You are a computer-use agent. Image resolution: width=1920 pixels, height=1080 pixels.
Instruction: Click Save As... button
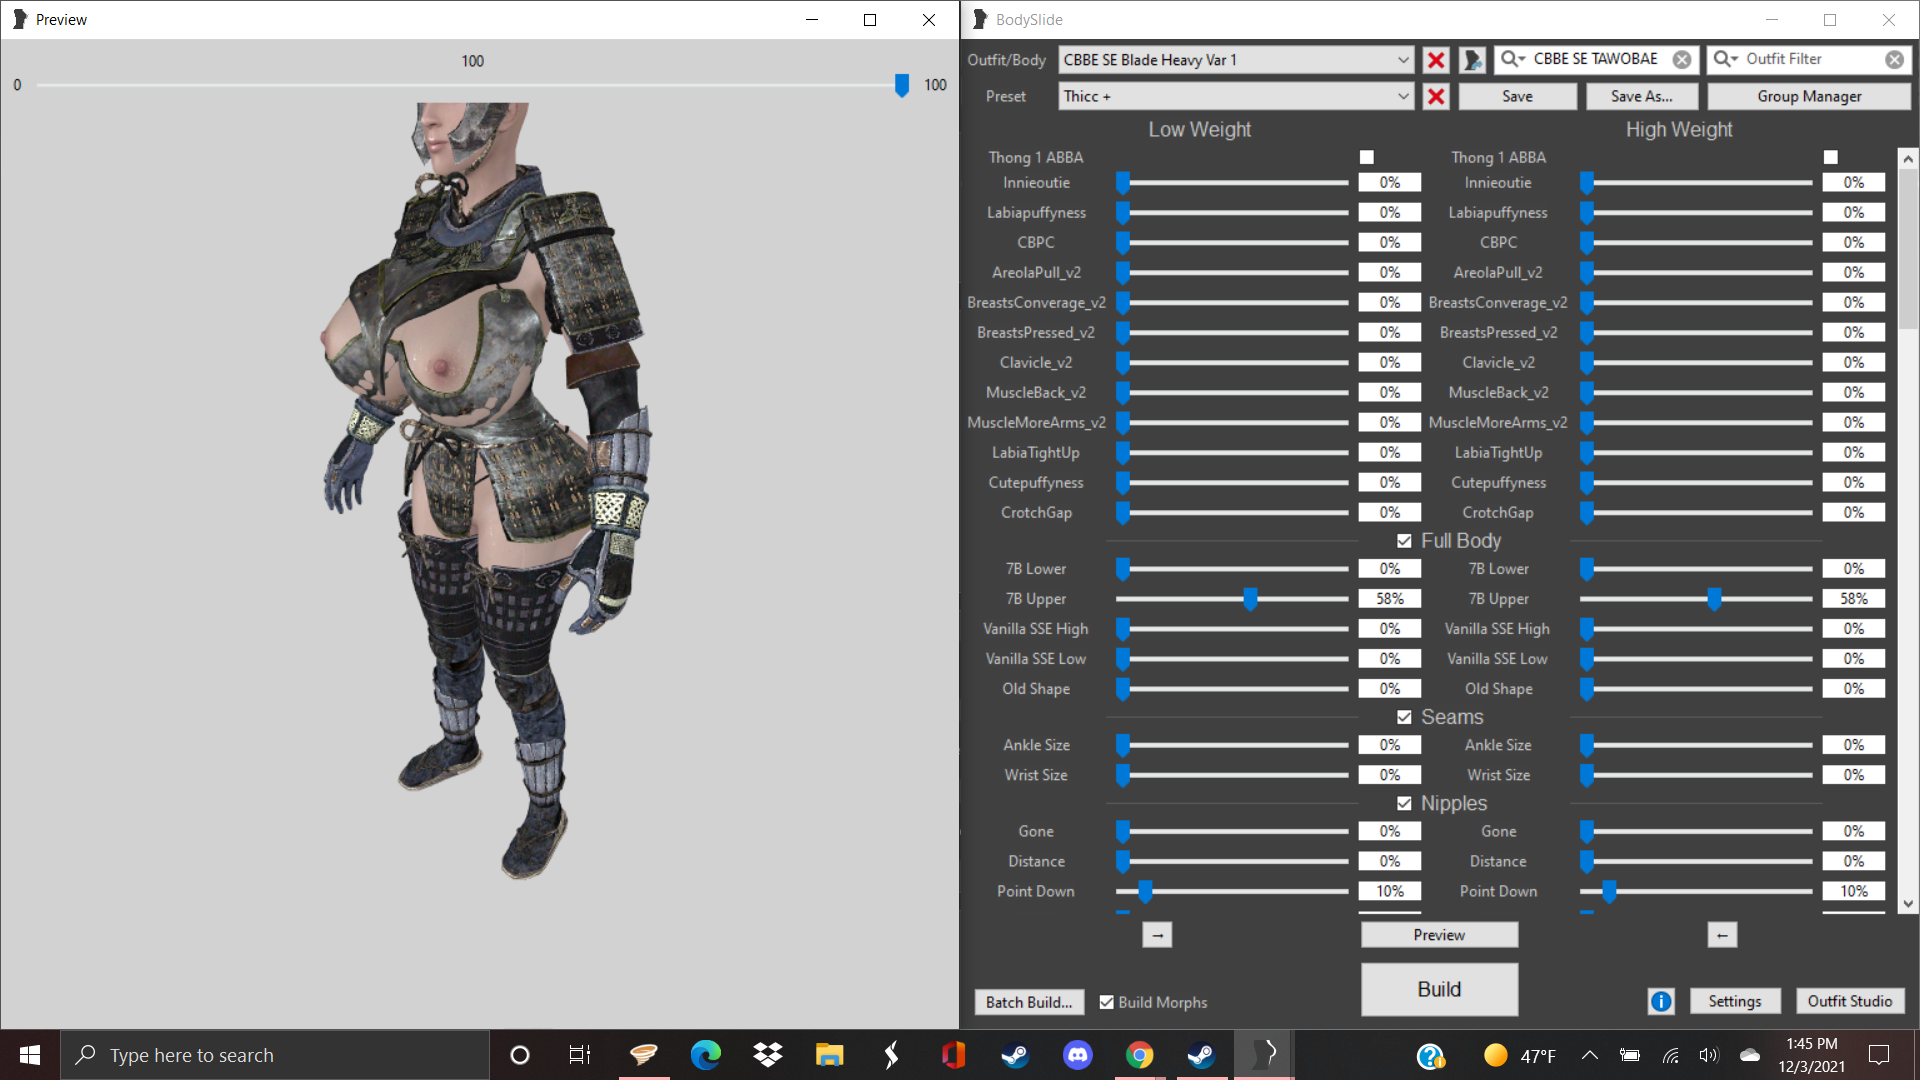[1641, 96]
